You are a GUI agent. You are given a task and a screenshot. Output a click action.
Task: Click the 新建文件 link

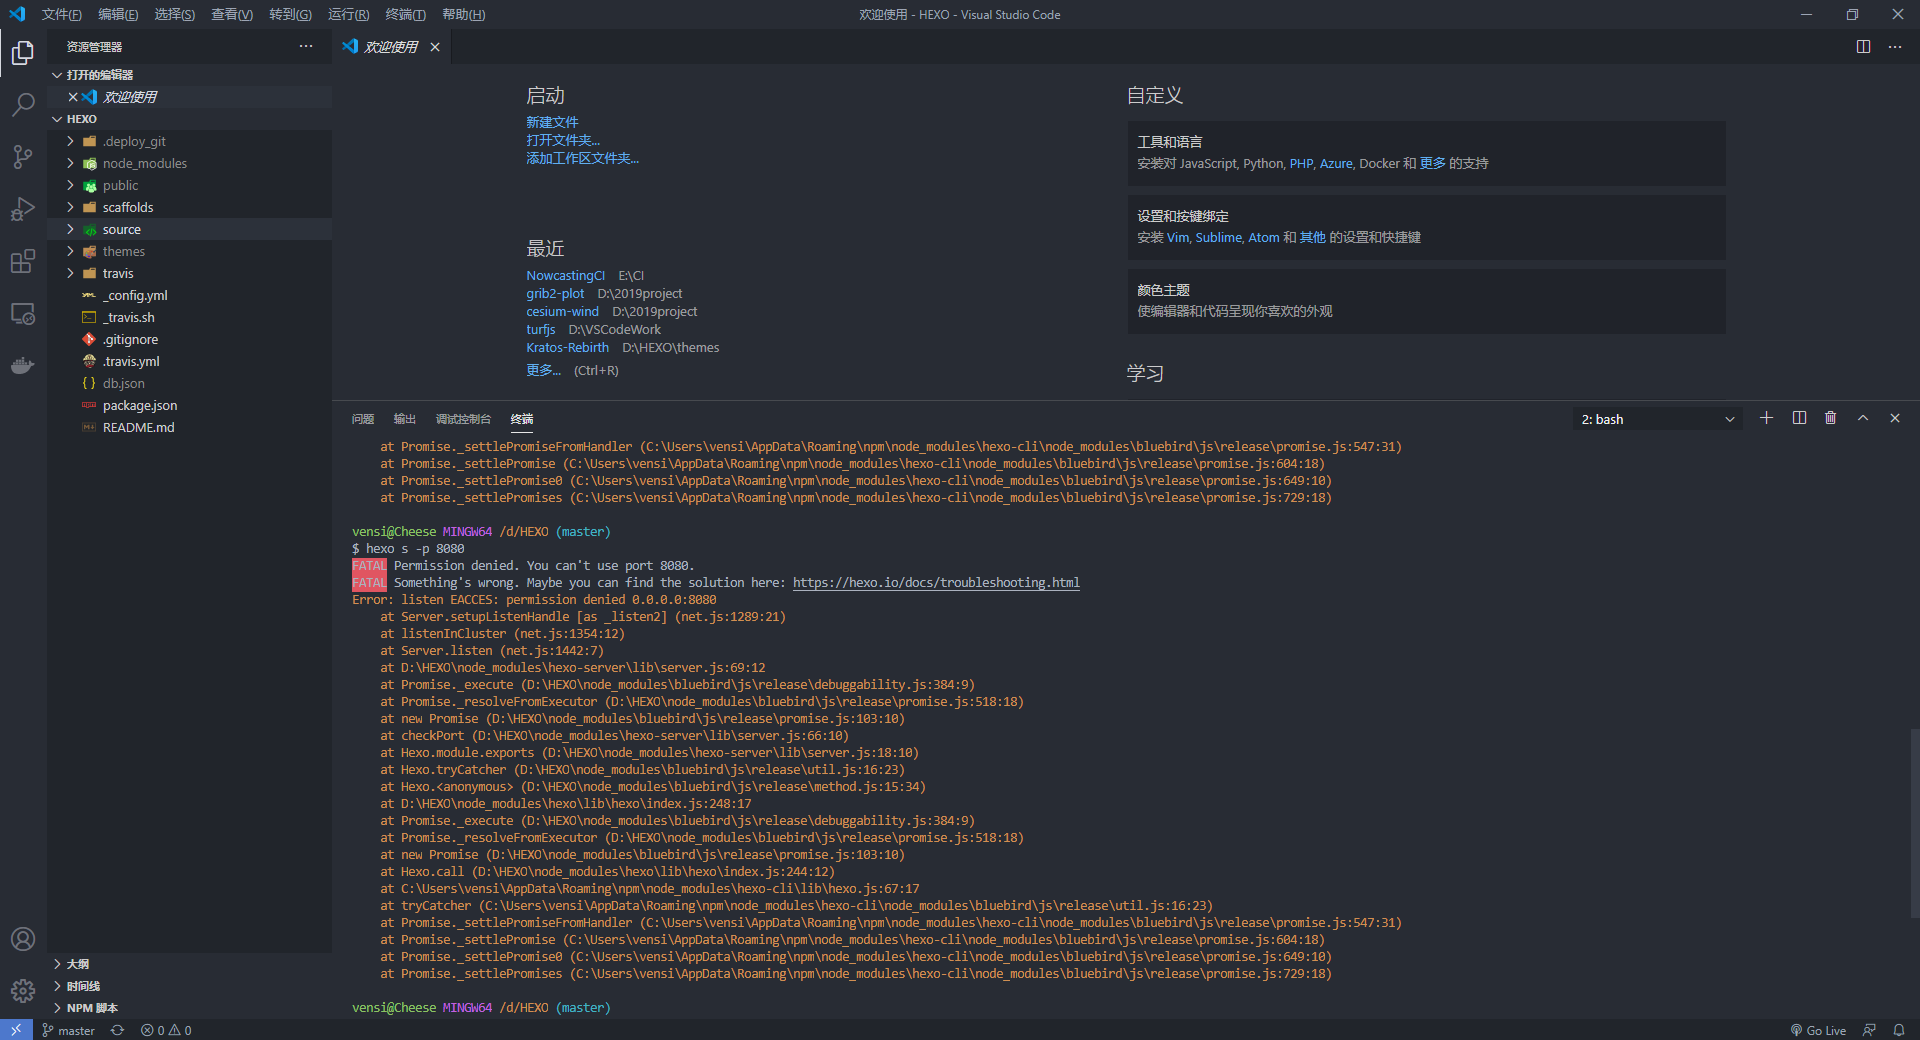tap(552, 122)
